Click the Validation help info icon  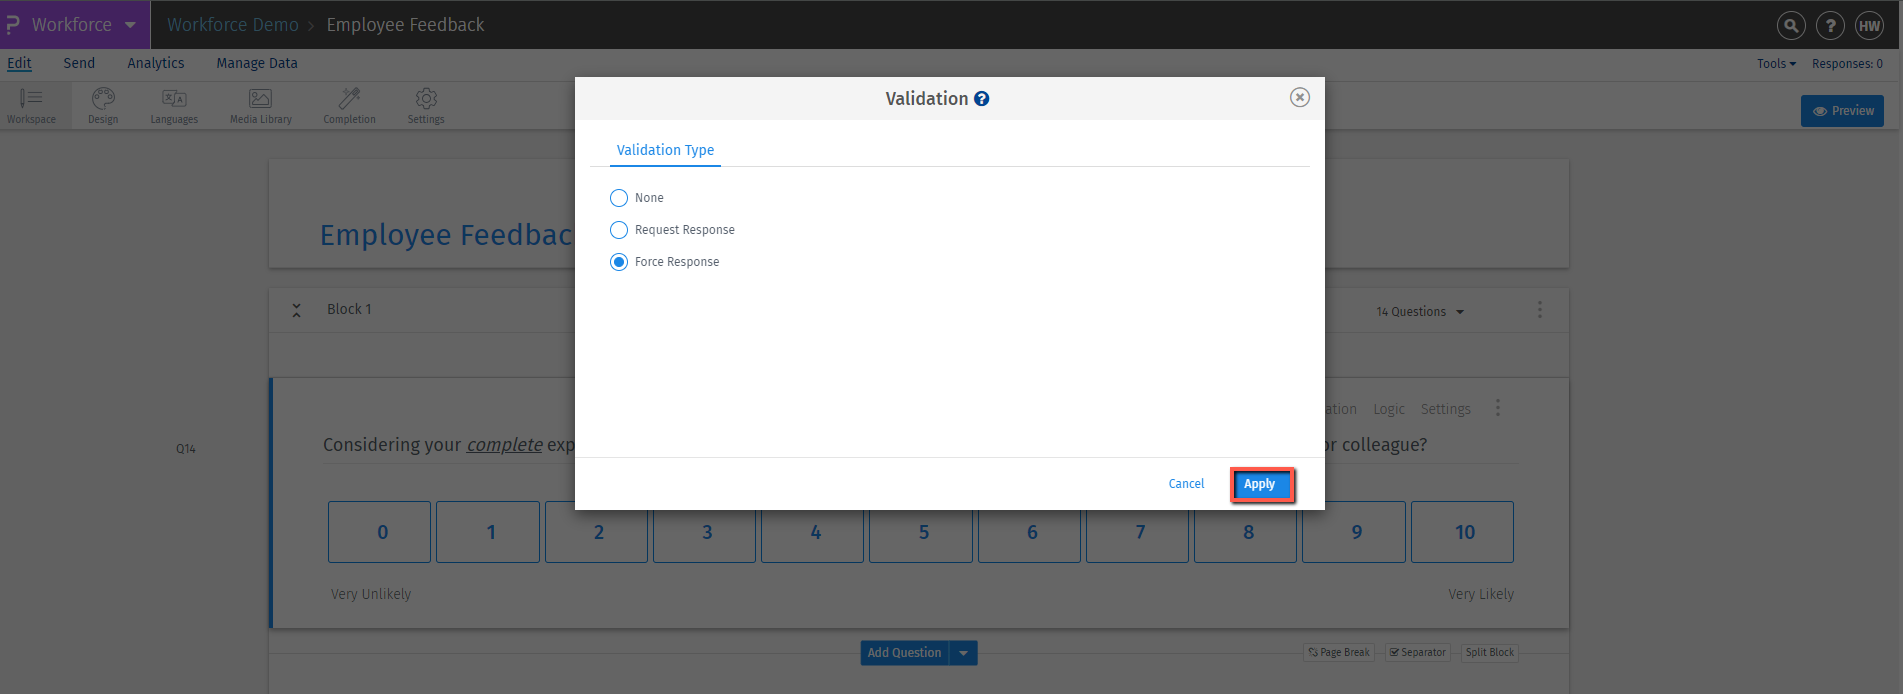click(x=982, y=99)
